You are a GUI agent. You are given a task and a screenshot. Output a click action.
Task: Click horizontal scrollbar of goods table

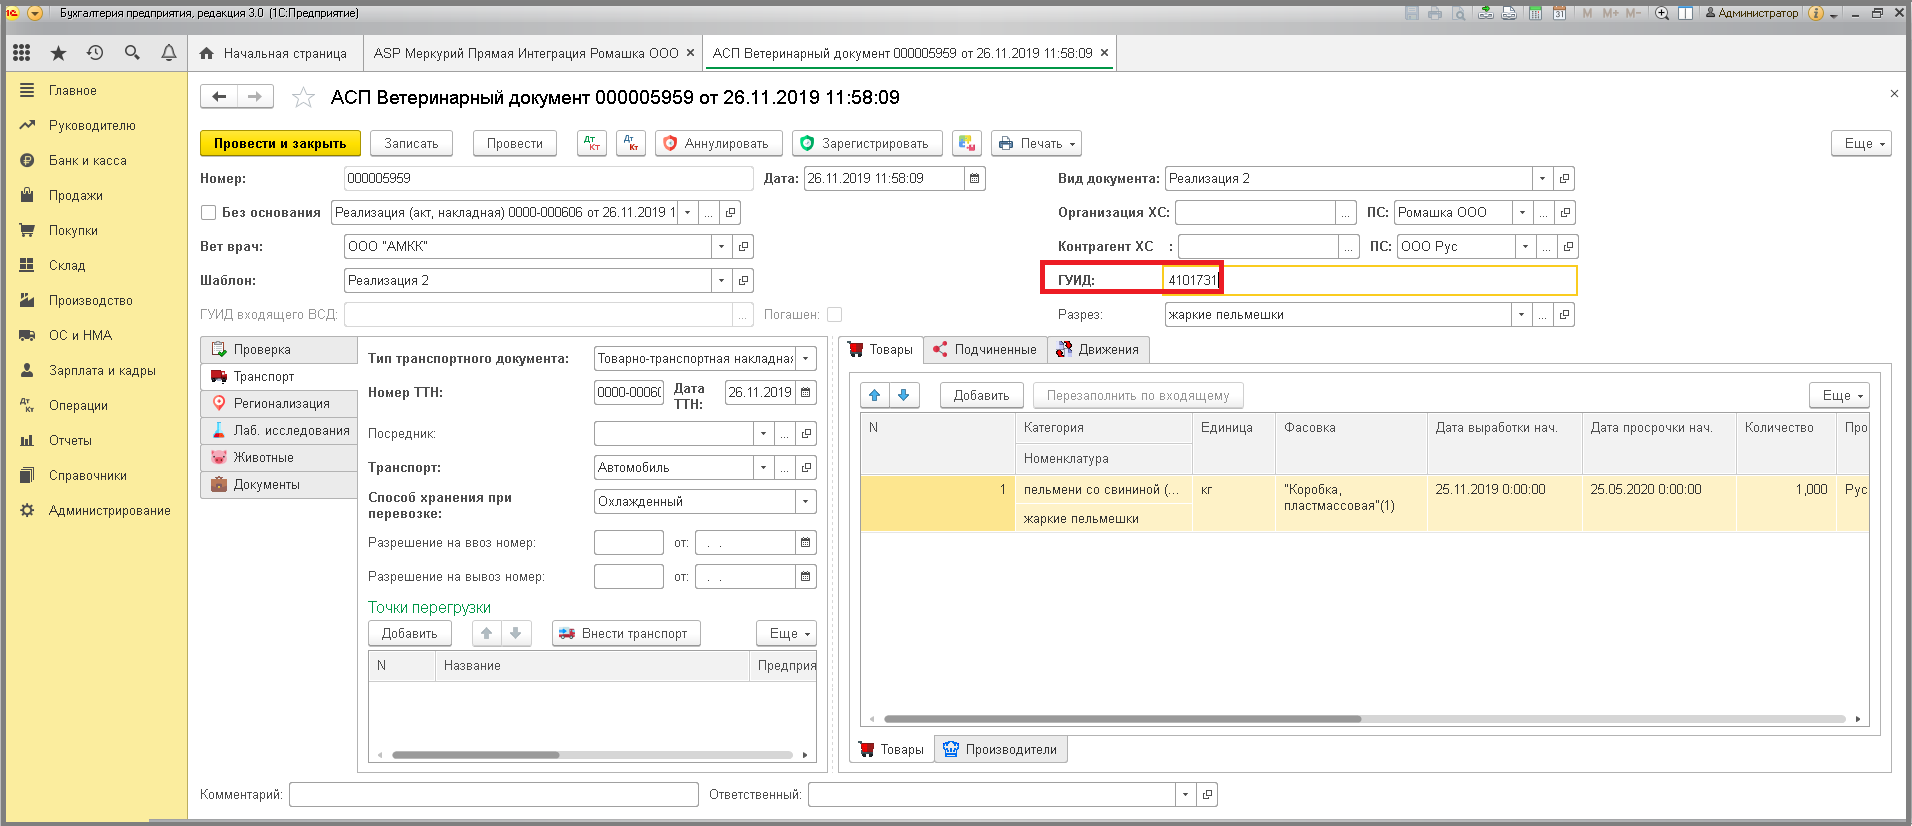tap(1122, 719)
